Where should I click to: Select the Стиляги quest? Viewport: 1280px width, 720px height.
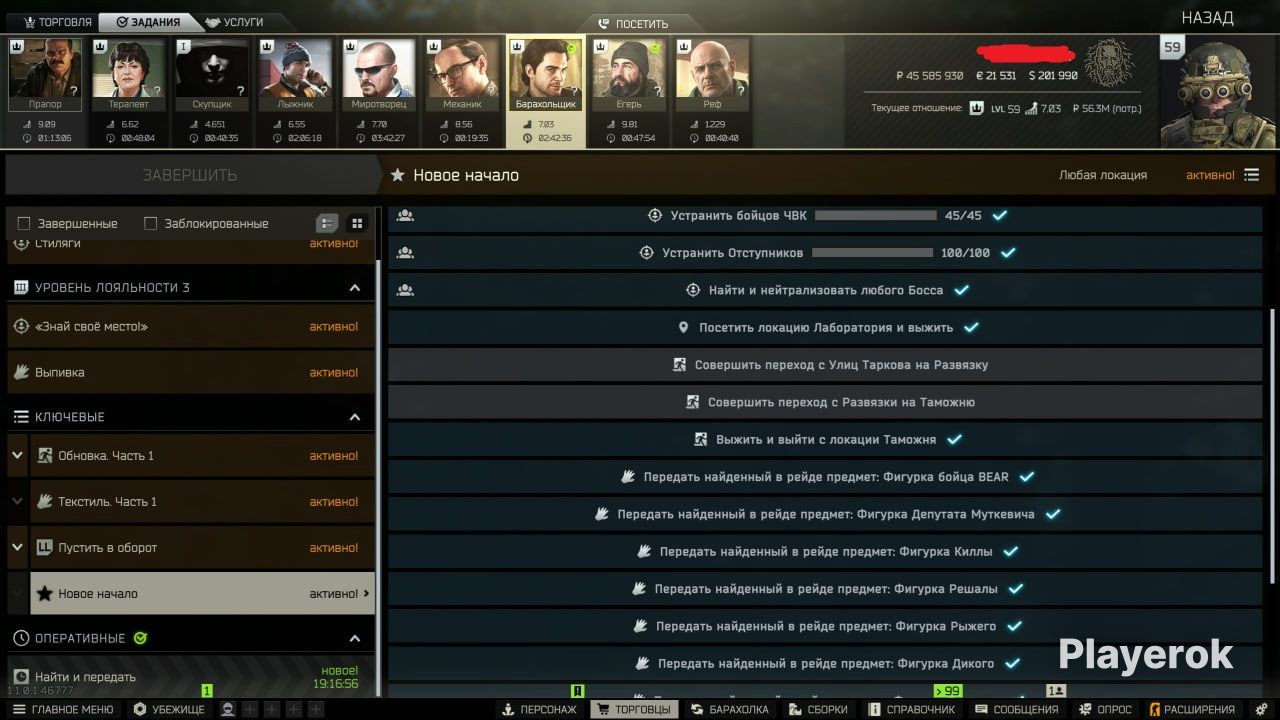[191, 247]
